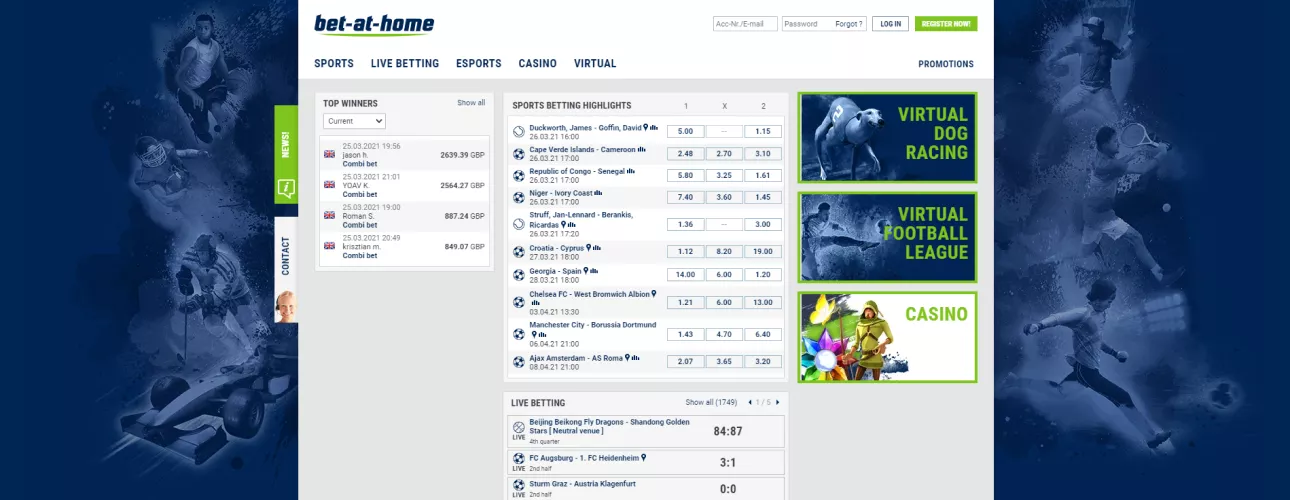Image resolution: width=1290 pixels, height=500 pixels.
Task: Click location pin icon for Georgia - Spain
Action: pos(584,270)
